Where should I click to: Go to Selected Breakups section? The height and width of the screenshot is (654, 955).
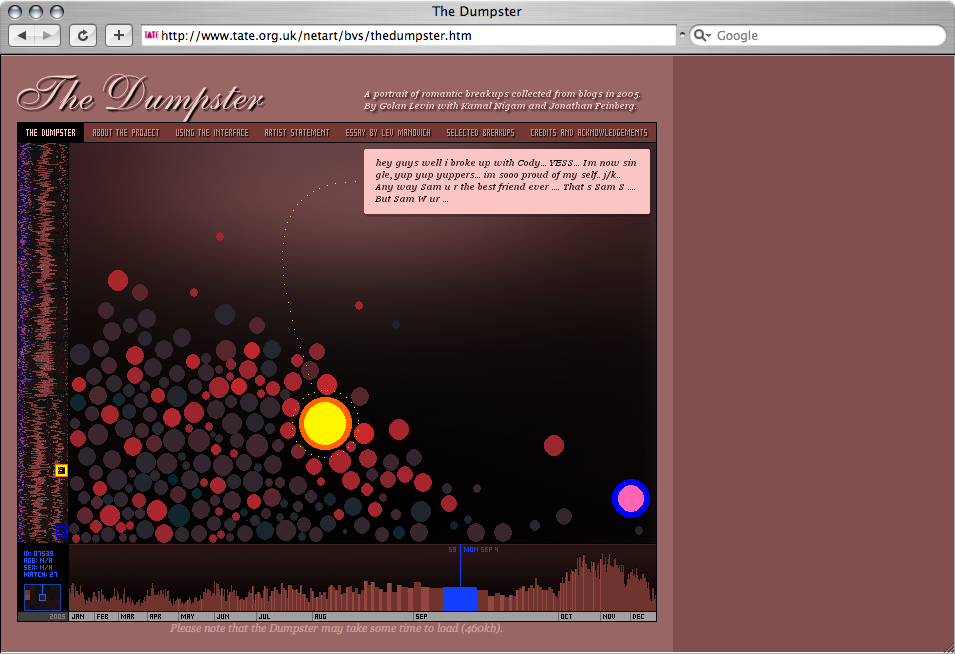pyautogui.click(x=480, y=133)
